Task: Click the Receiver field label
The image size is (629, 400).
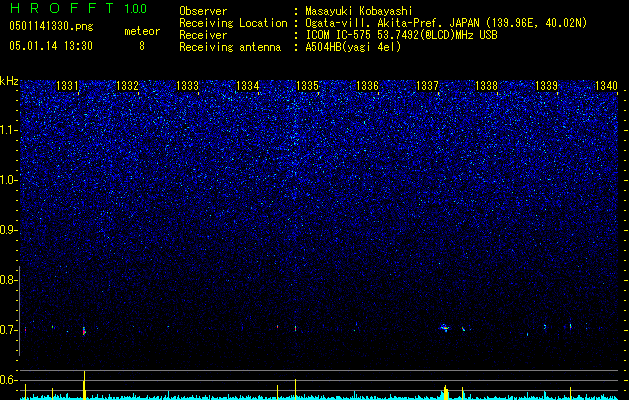Action: click(x=203, y=35)
